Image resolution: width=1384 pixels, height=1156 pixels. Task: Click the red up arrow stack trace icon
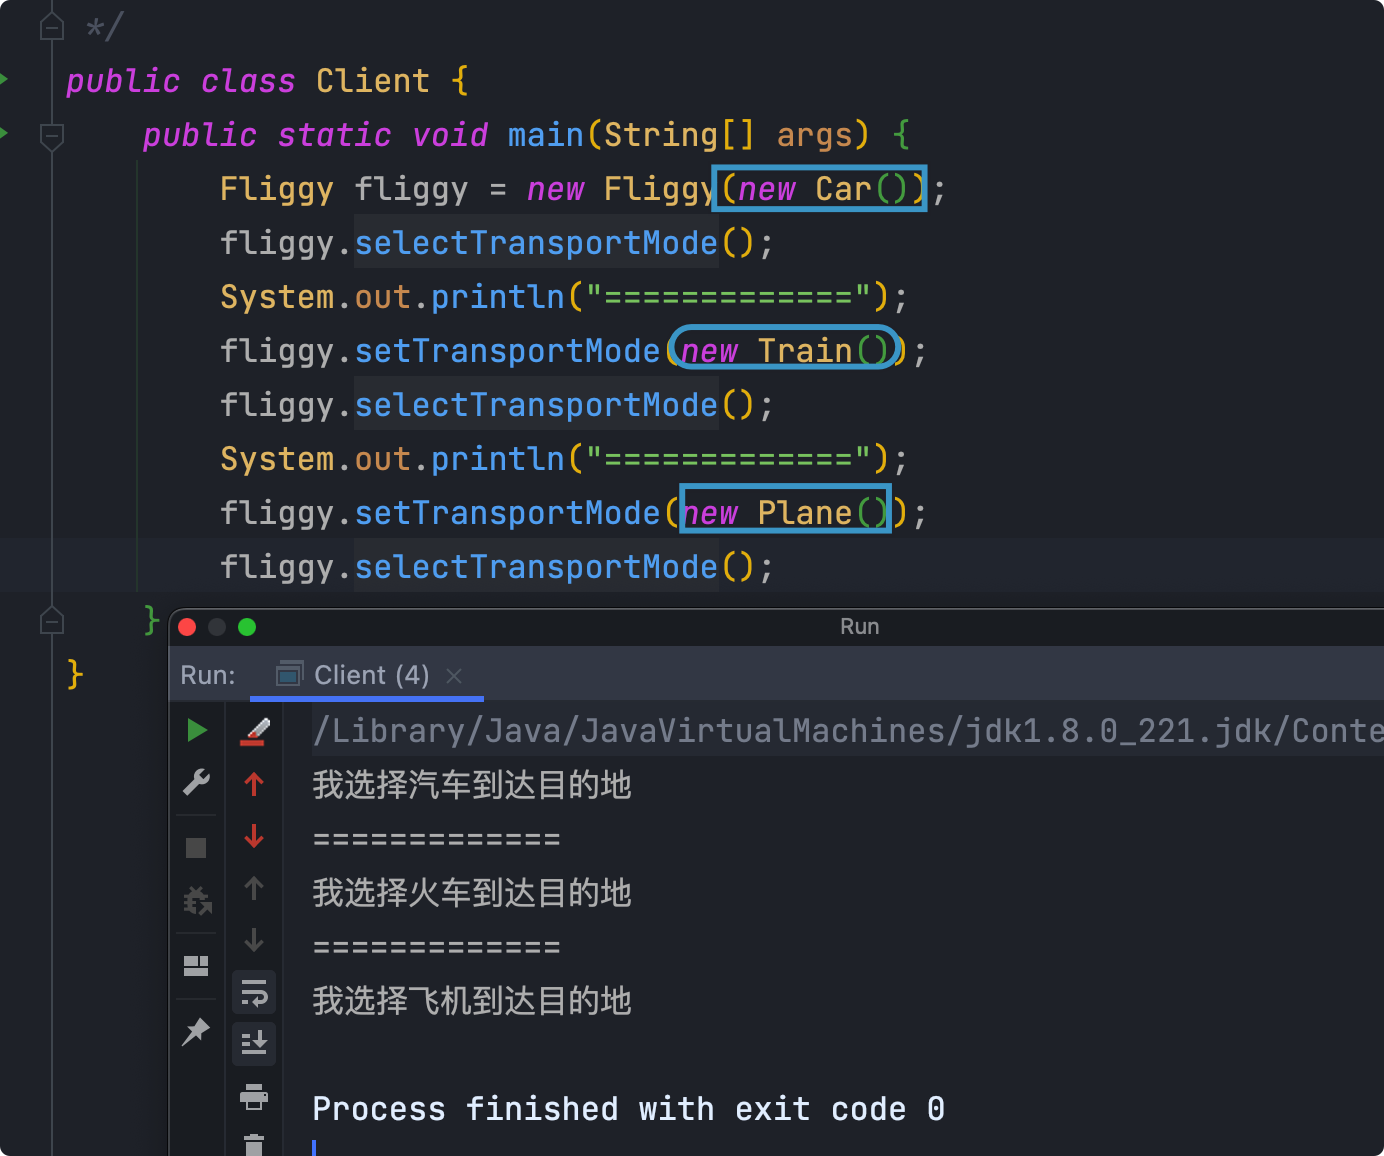coord(254,784)
